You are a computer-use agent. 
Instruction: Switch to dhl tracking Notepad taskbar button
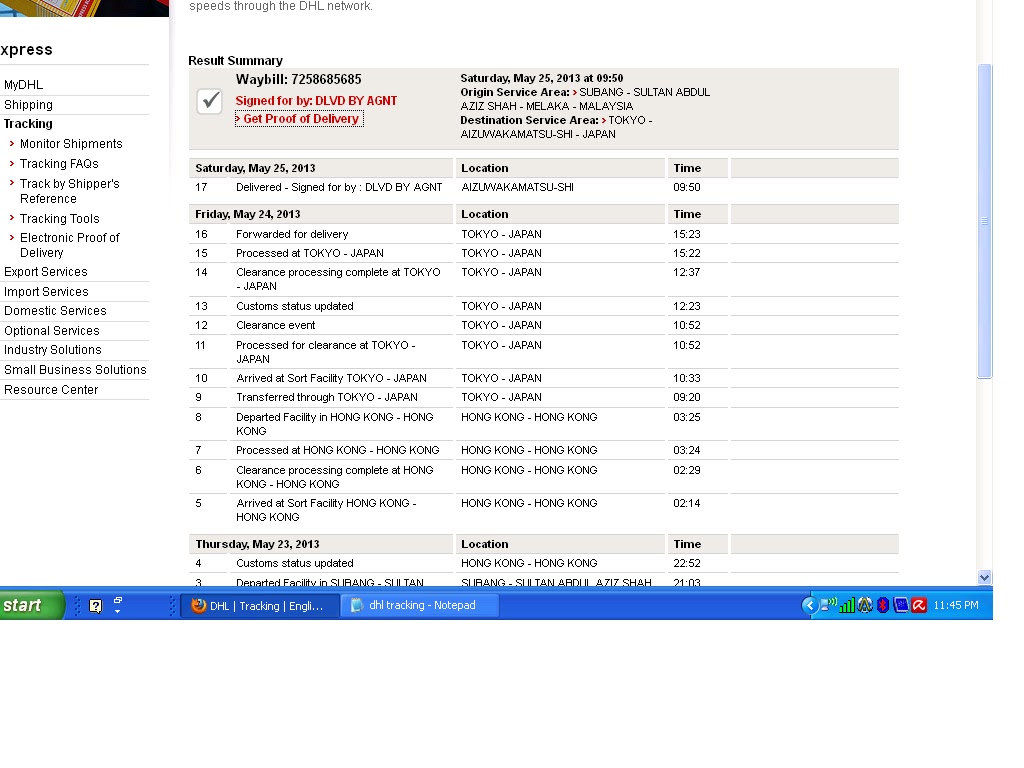point(420,606)
